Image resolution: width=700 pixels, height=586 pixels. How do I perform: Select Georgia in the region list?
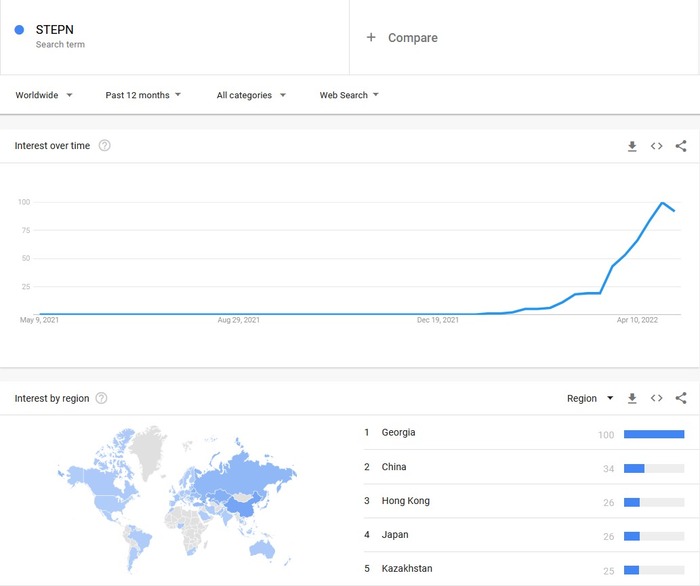point(398,433)
